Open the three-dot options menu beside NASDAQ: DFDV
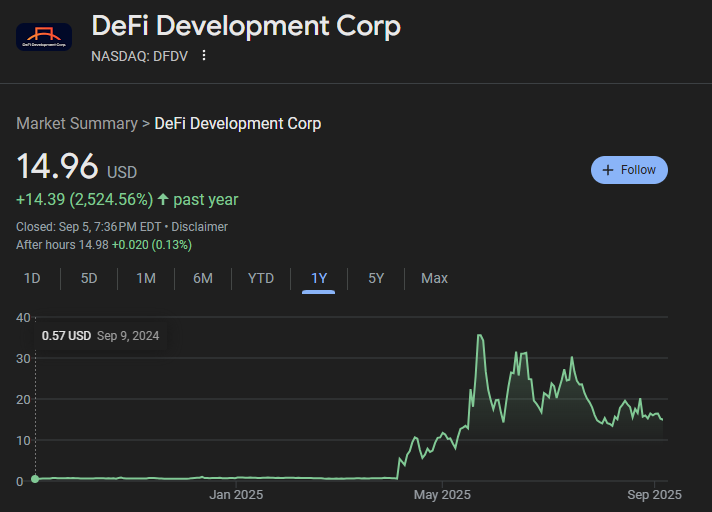Image resolution: width=712 pixels, height=512 pixels. point(204,55)
